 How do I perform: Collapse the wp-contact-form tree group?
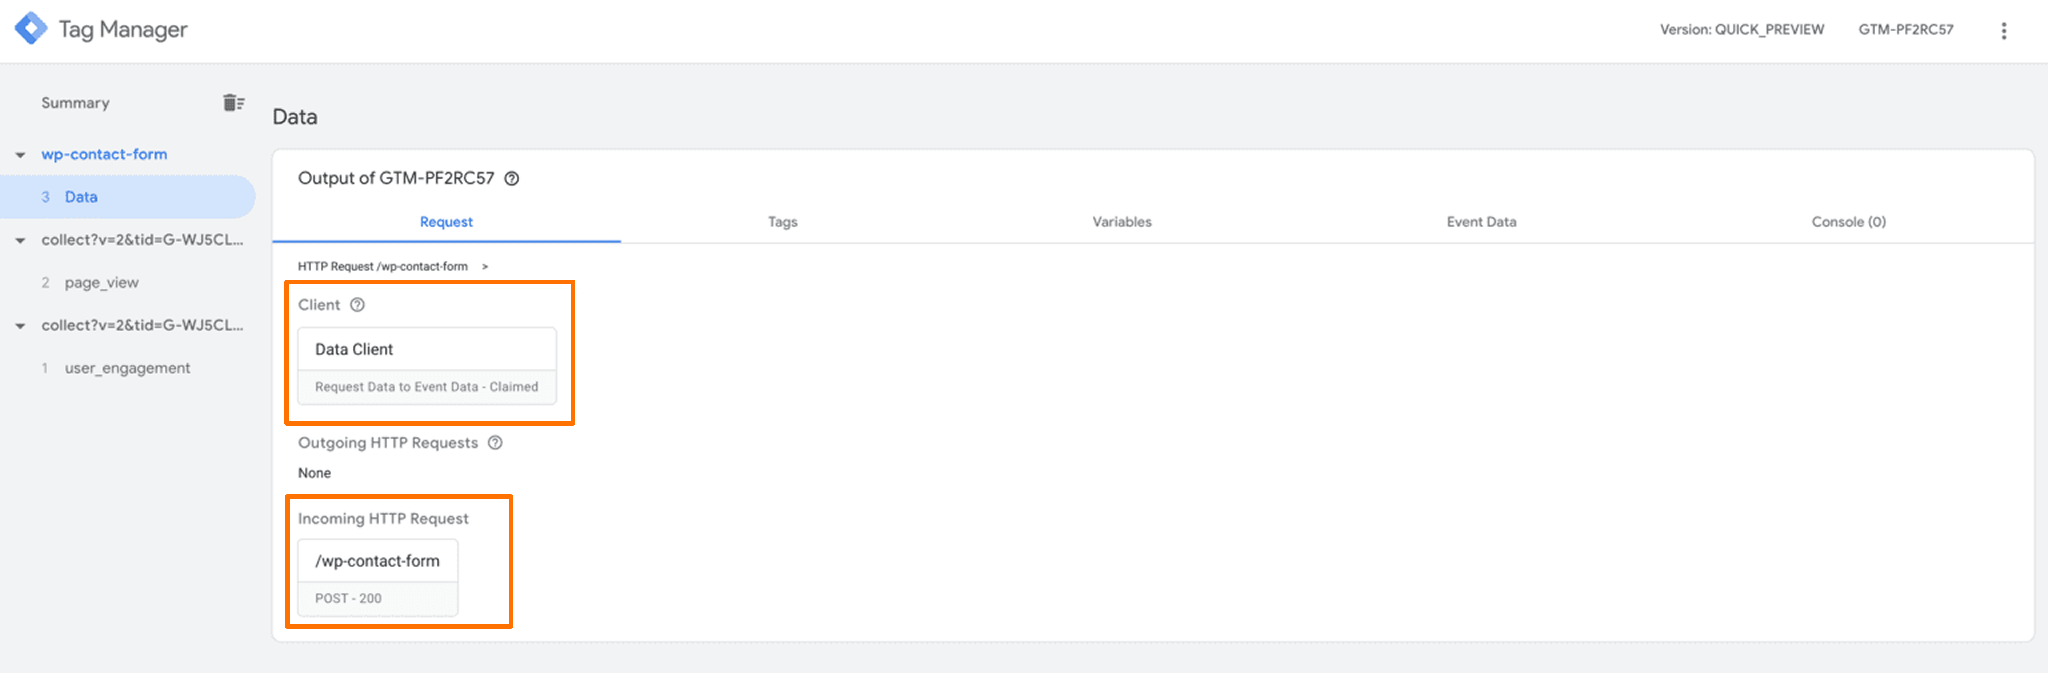tap(20, 155)
